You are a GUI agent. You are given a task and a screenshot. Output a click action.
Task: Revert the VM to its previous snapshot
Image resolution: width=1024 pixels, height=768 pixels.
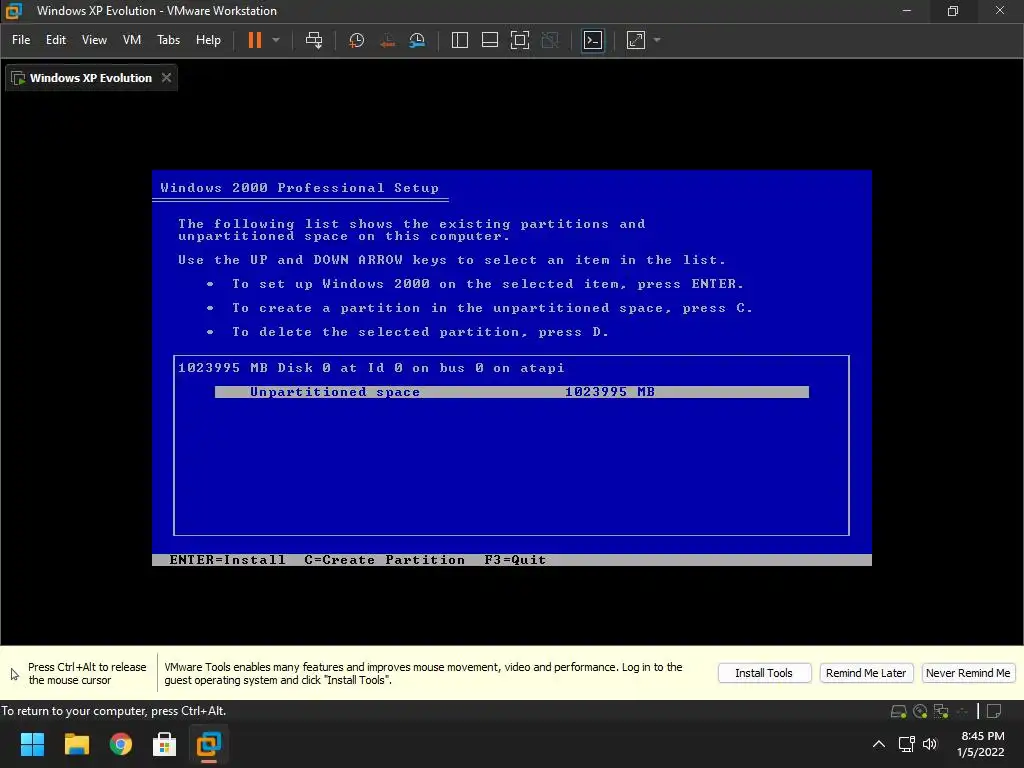(387, 40)
